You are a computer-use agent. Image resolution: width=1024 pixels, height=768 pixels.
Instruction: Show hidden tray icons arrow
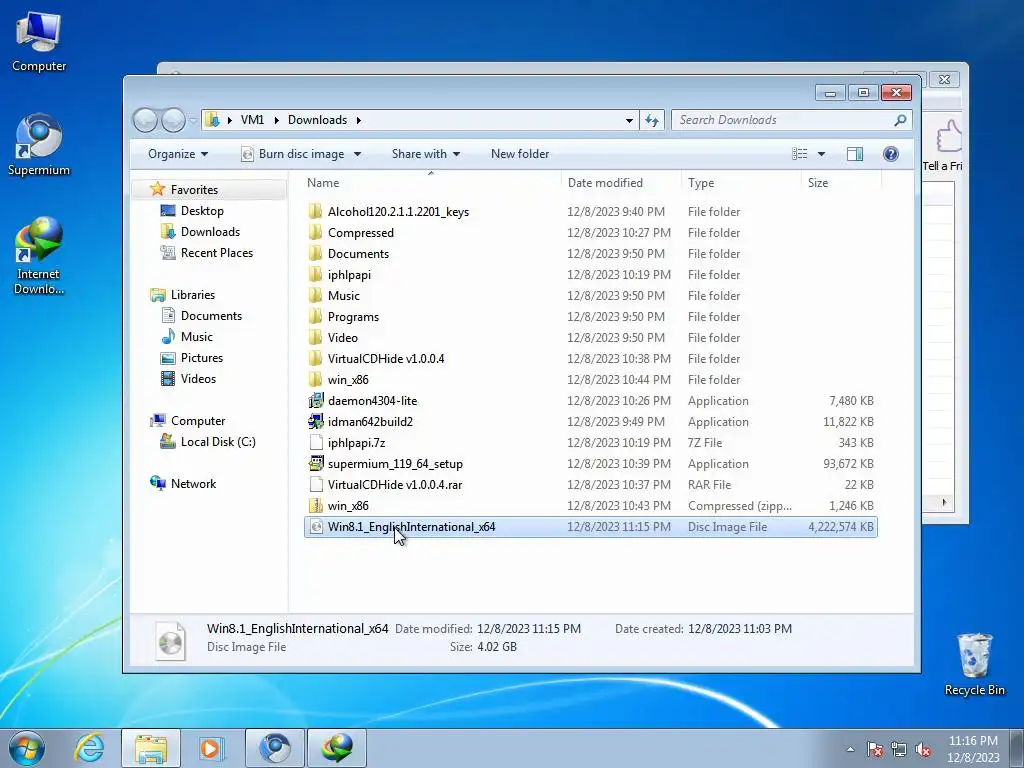pyautogui.click(x=850, y=749)
